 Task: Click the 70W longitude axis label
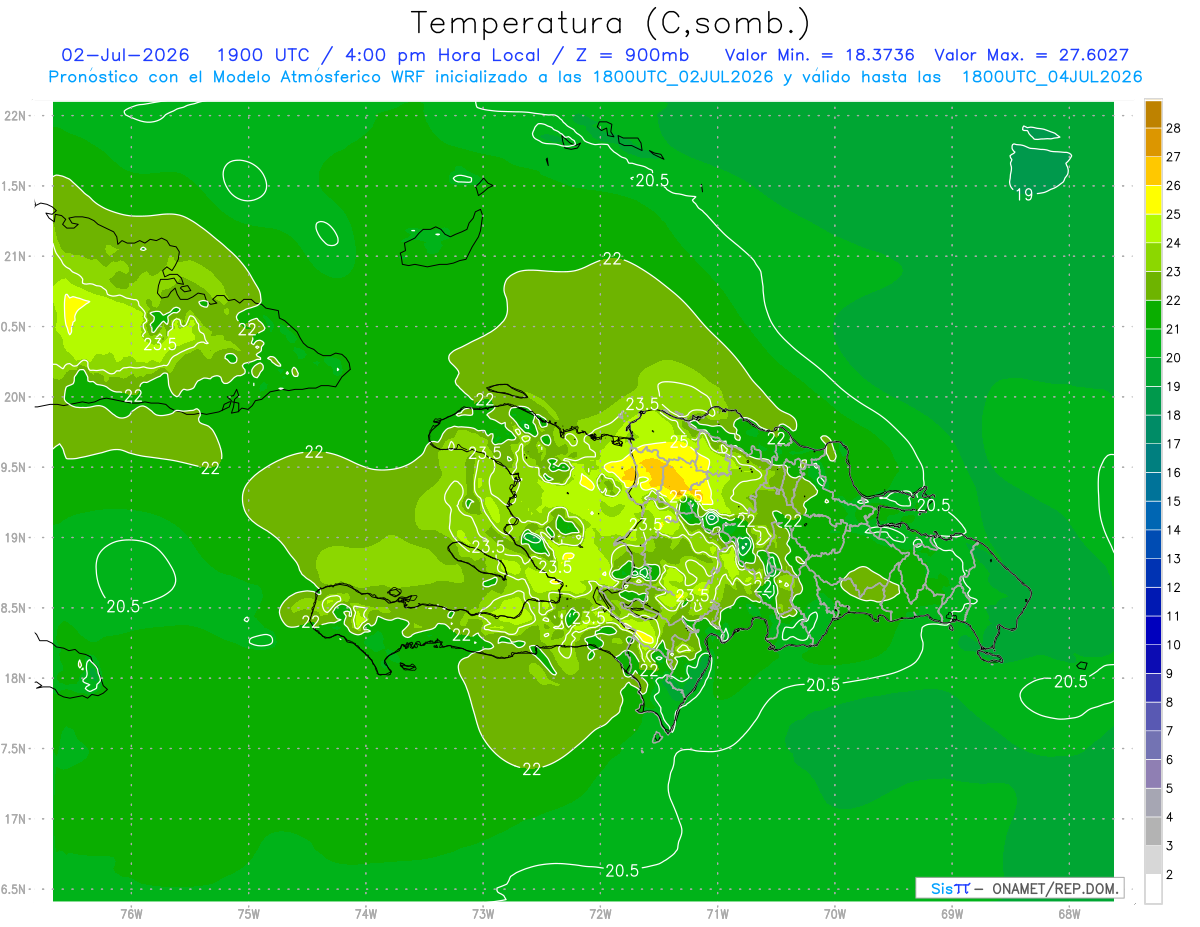click(x=835, y=914)
